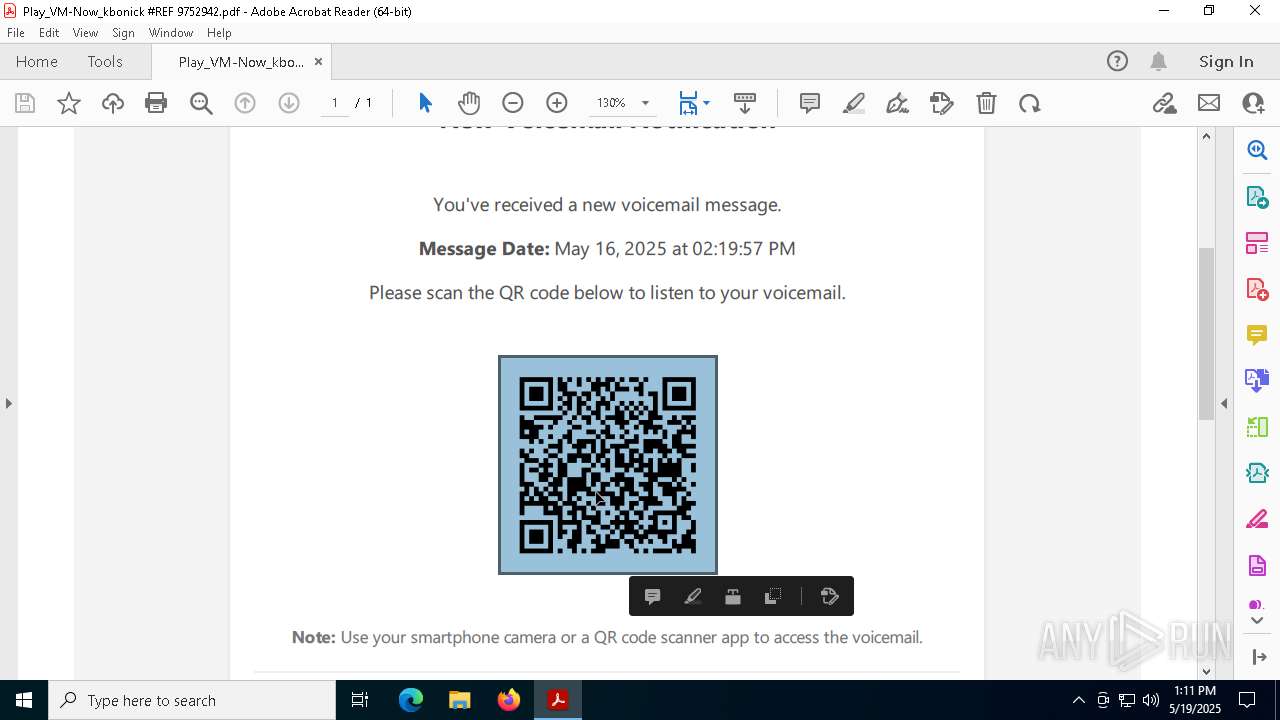Screen dimensions: 1280x720
Task: Add a sticky note comment
Action: pyautogui.click(x=810, y=103)
